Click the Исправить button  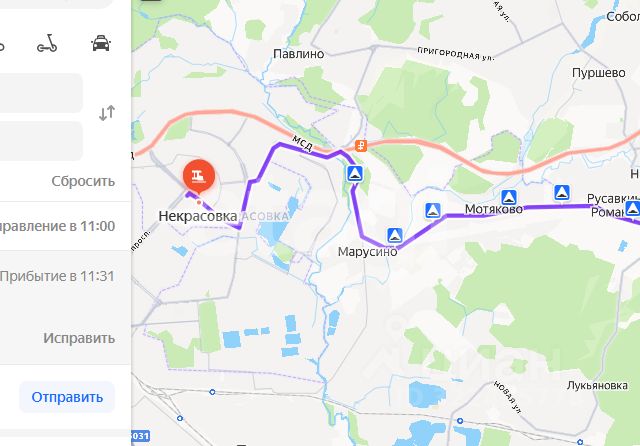[79, 338]
